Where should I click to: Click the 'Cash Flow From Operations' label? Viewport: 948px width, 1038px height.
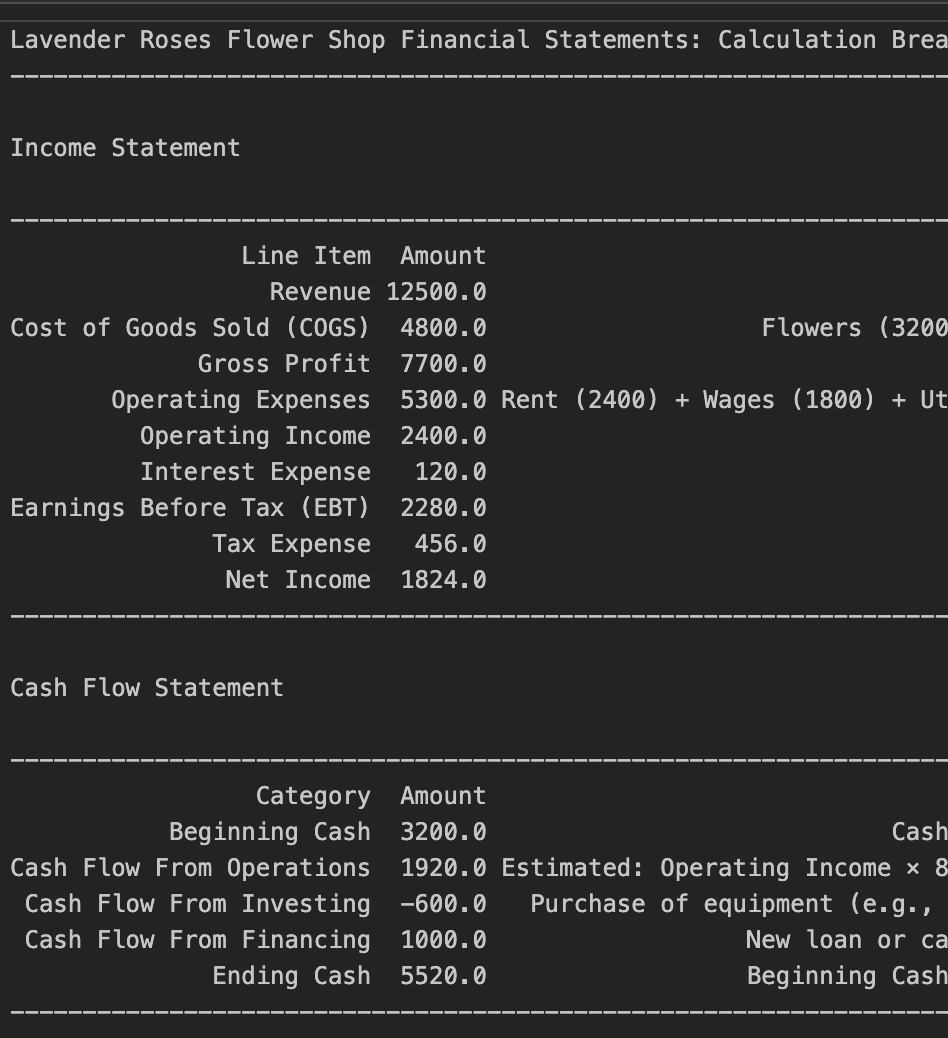click(x=190, y=868)
